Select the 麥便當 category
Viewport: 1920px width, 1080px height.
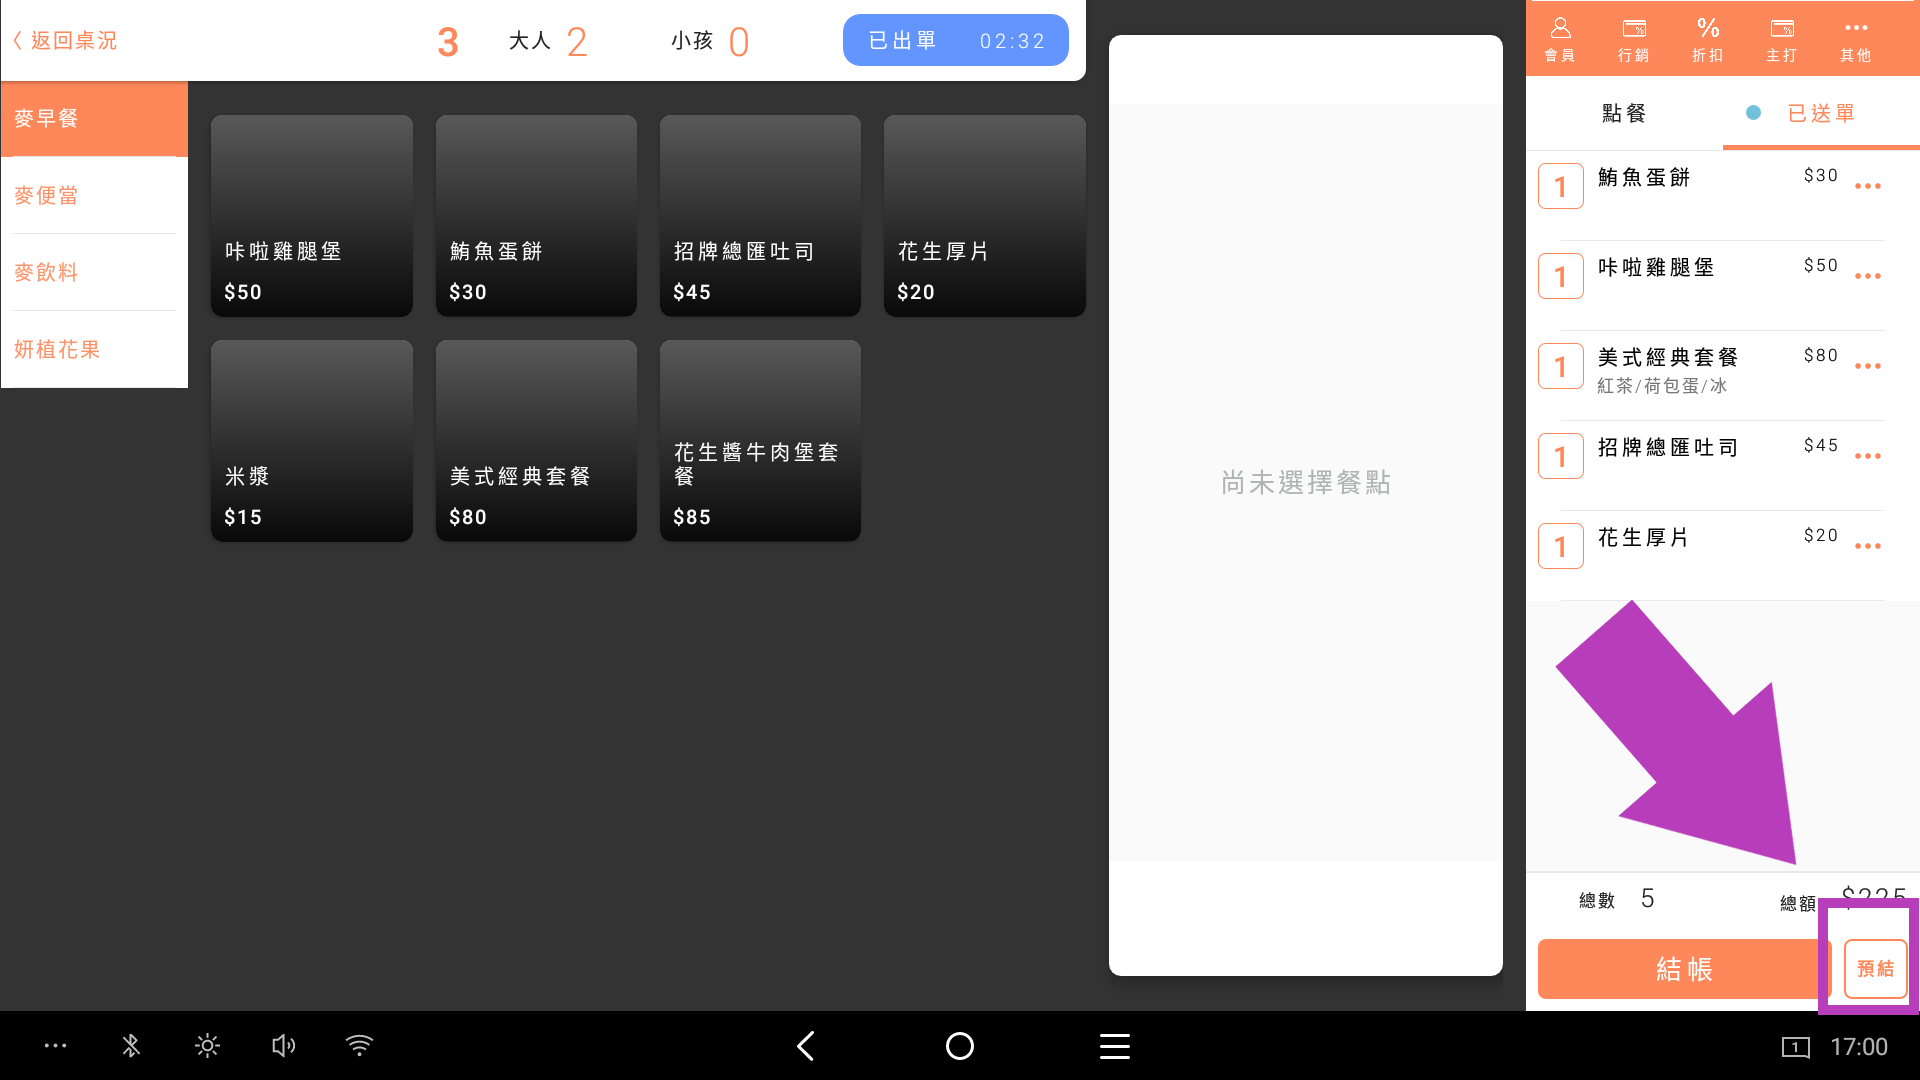(x=46, y=195)
